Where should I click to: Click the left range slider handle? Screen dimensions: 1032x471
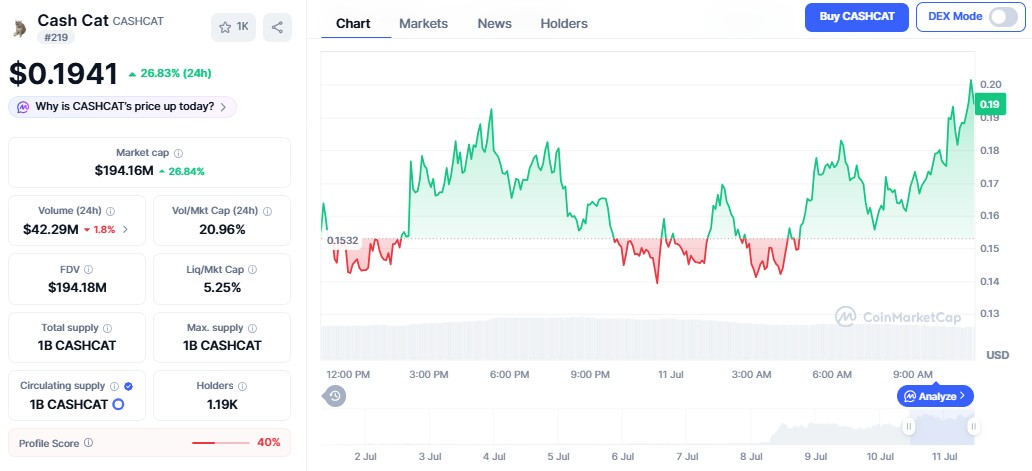tap(909, 426)
